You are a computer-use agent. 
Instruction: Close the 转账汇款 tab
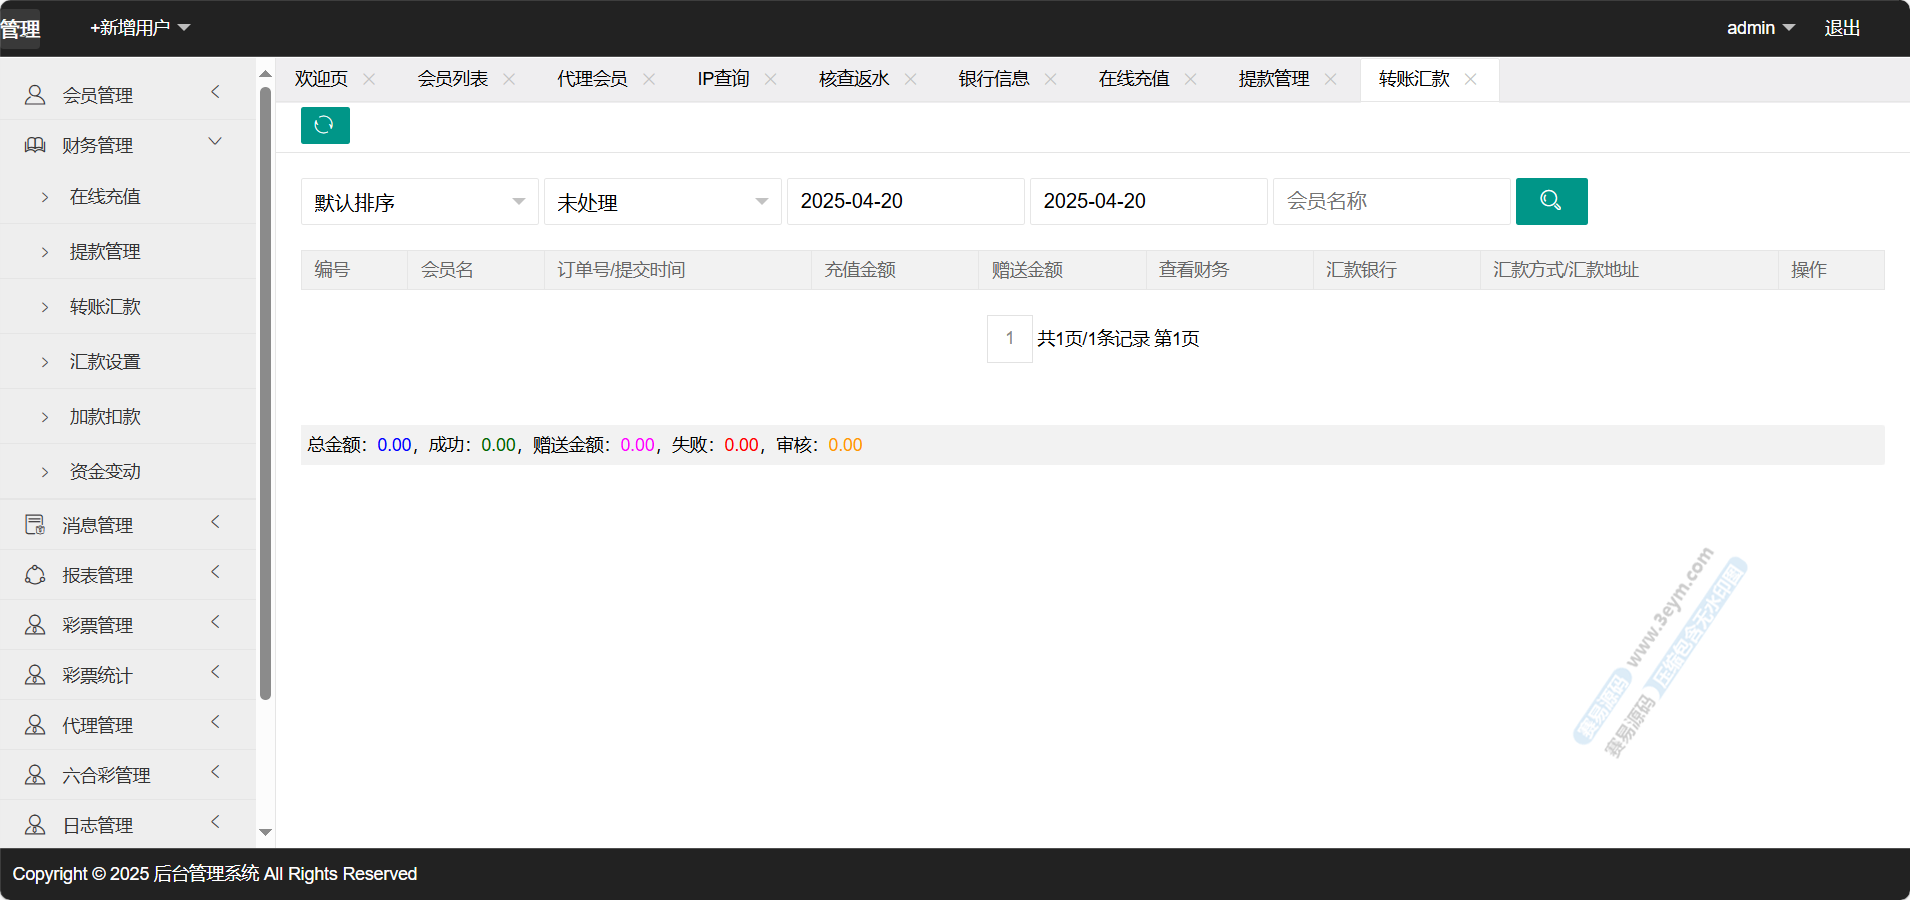coord(1470,79)
